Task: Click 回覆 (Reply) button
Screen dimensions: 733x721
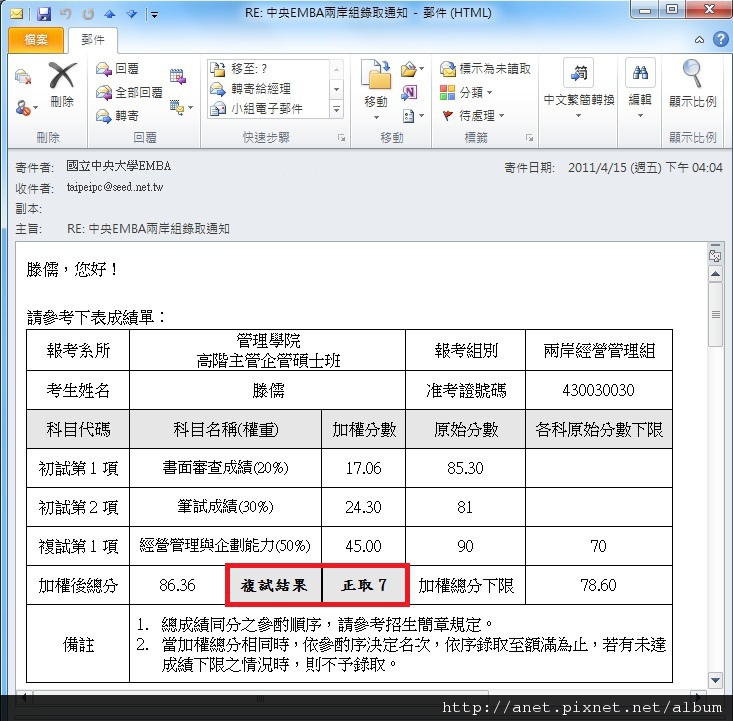Action: (x=118, y=69)
